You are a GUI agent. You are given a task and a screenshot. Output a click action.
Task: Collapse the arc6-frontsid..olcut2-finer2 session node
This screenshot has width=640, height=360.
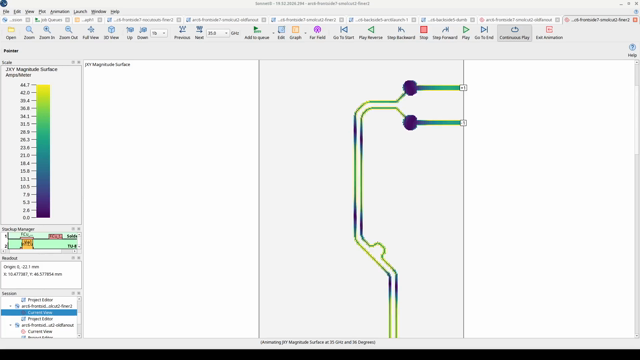[x=11, y=306]
